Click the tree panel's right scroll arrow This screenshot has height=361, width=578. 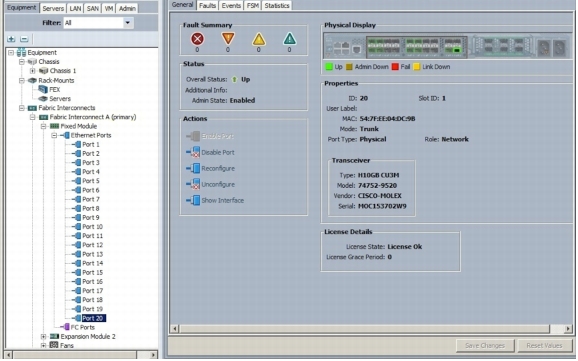point(153,355)
